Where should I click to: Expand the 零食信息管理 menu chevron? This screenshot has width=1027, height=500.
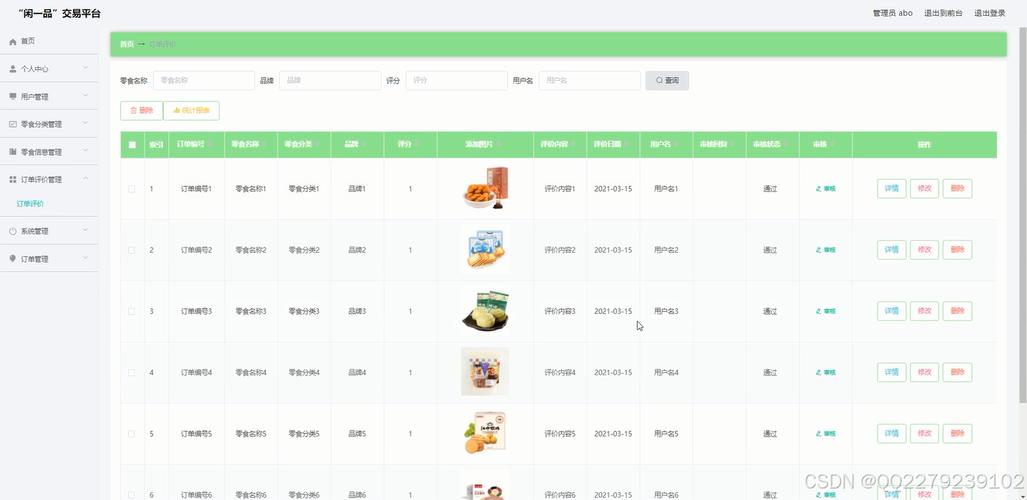pyautogui.click(x=85, y=151)
